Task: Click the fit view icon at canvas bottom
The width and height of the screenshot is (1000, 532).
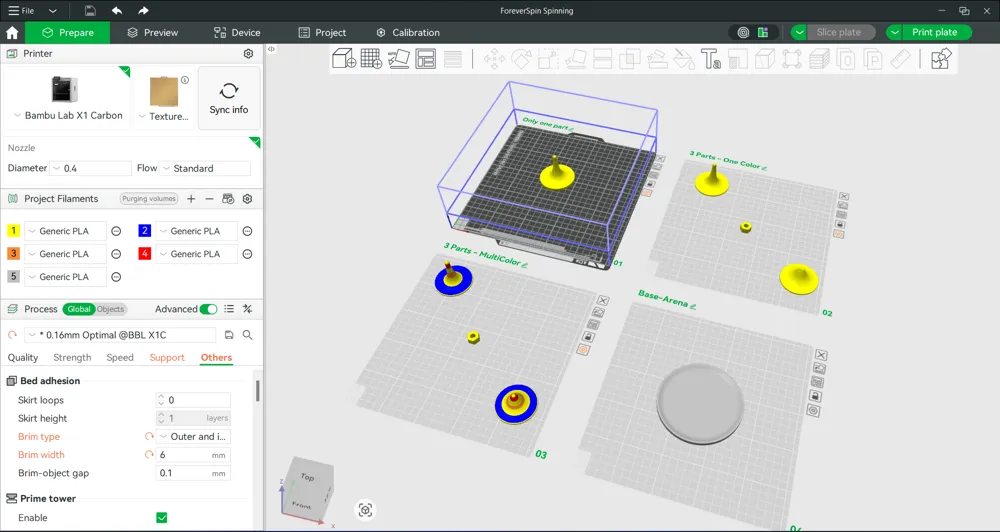Action: pos(365,510)
